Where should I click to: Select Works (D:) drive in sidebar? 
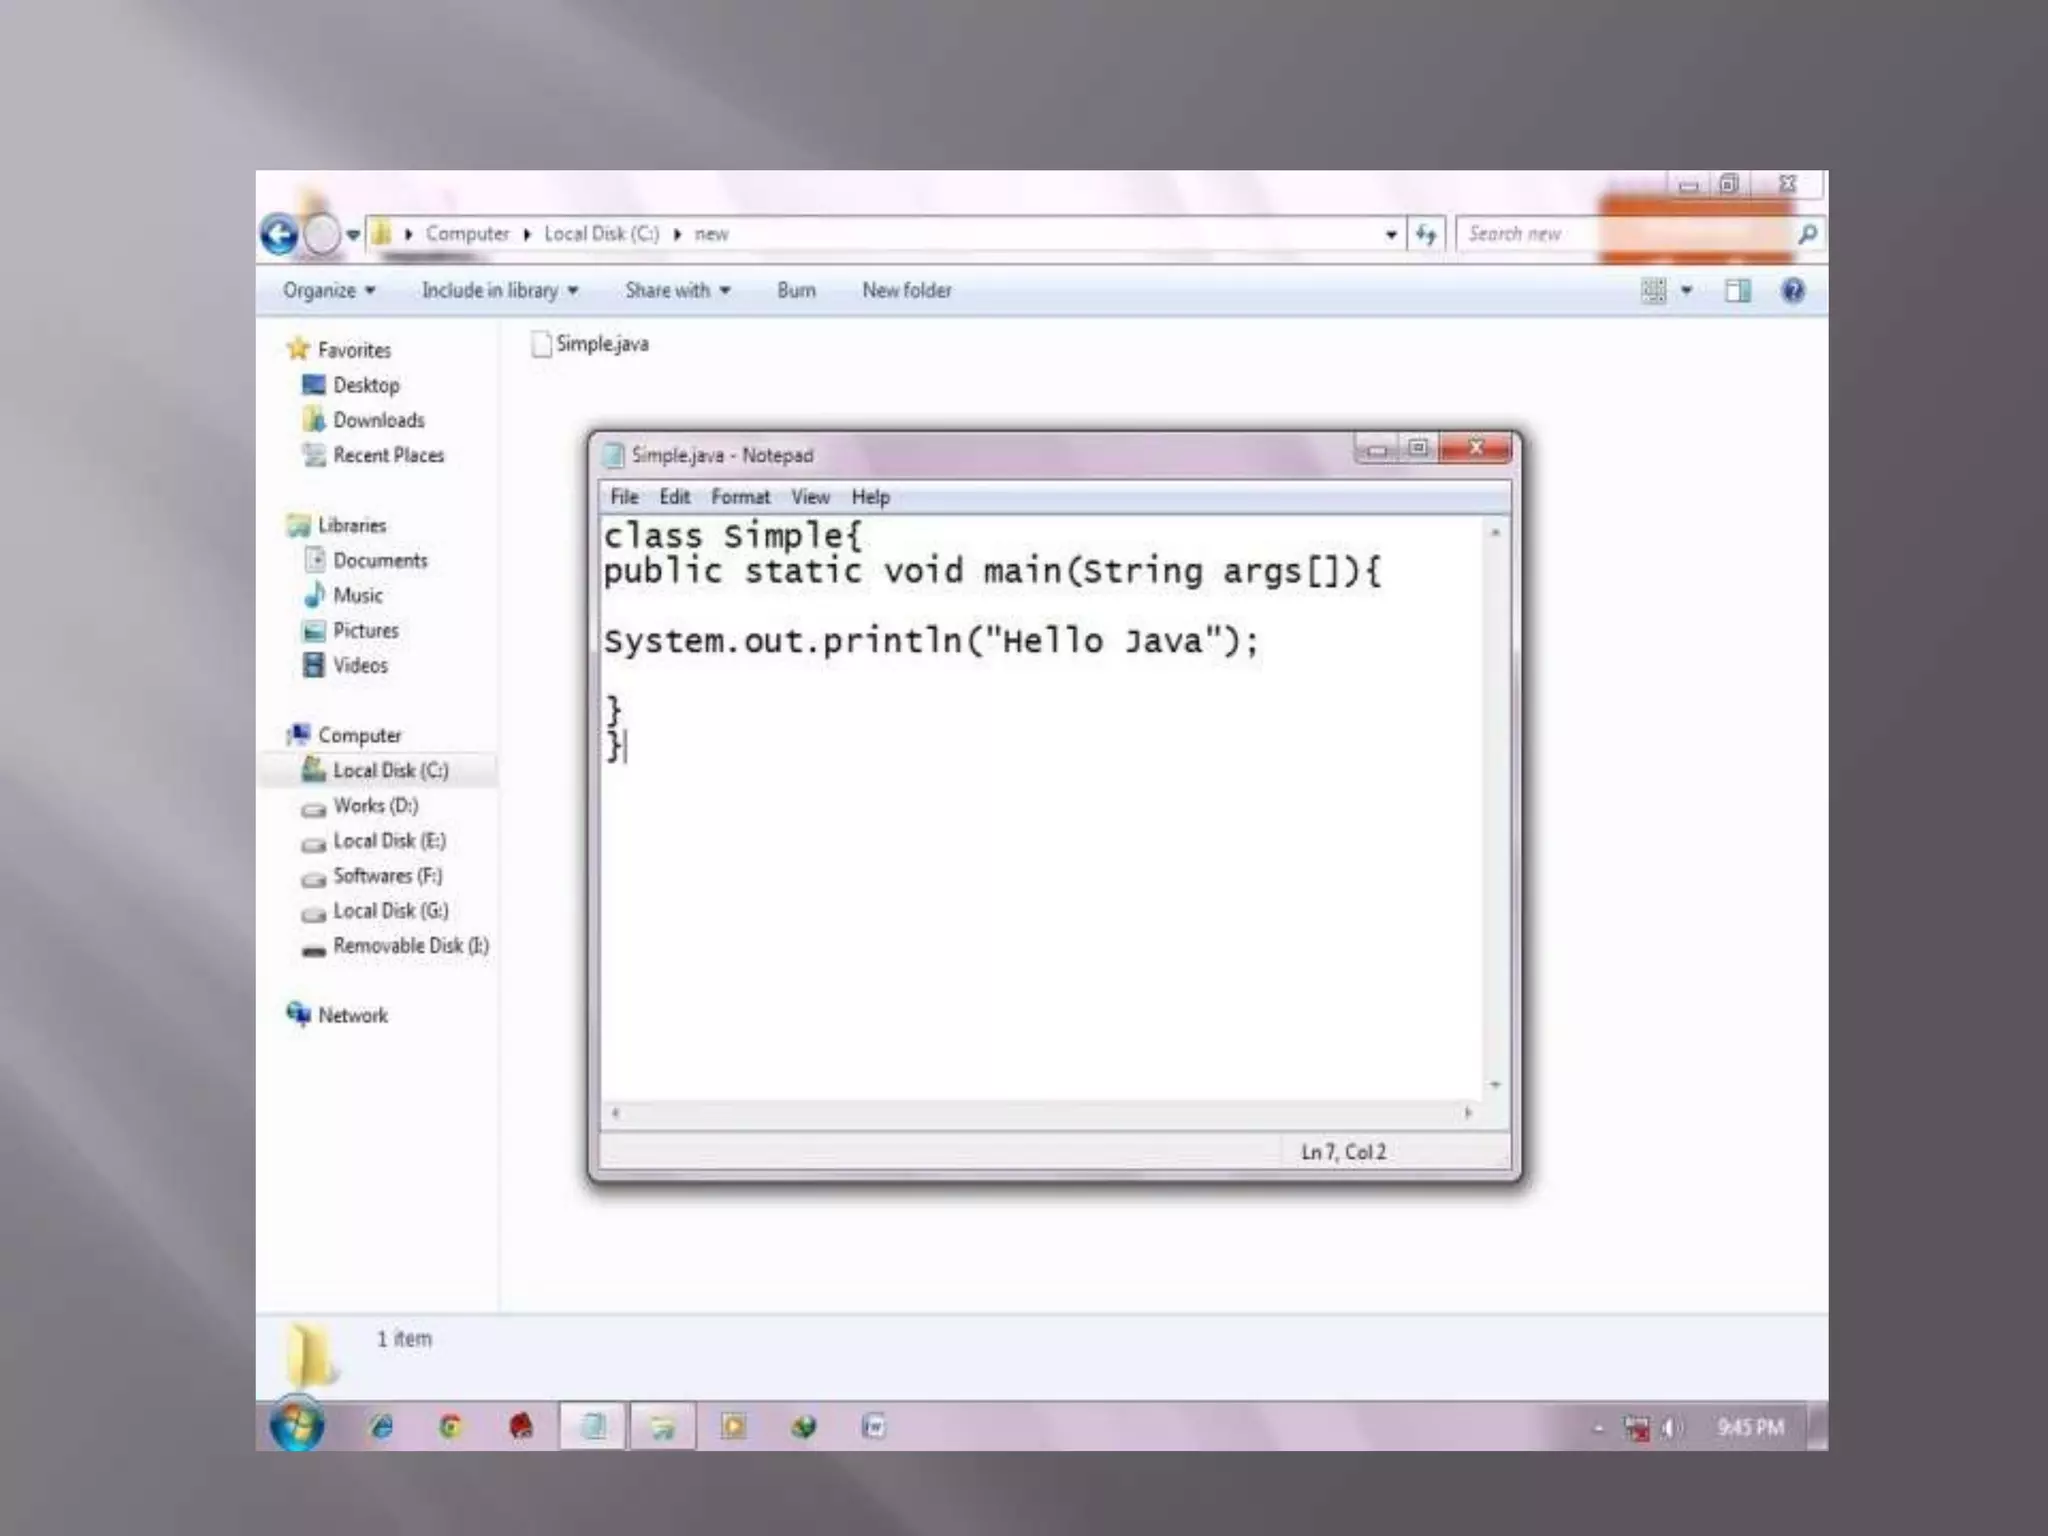point(375,806)
